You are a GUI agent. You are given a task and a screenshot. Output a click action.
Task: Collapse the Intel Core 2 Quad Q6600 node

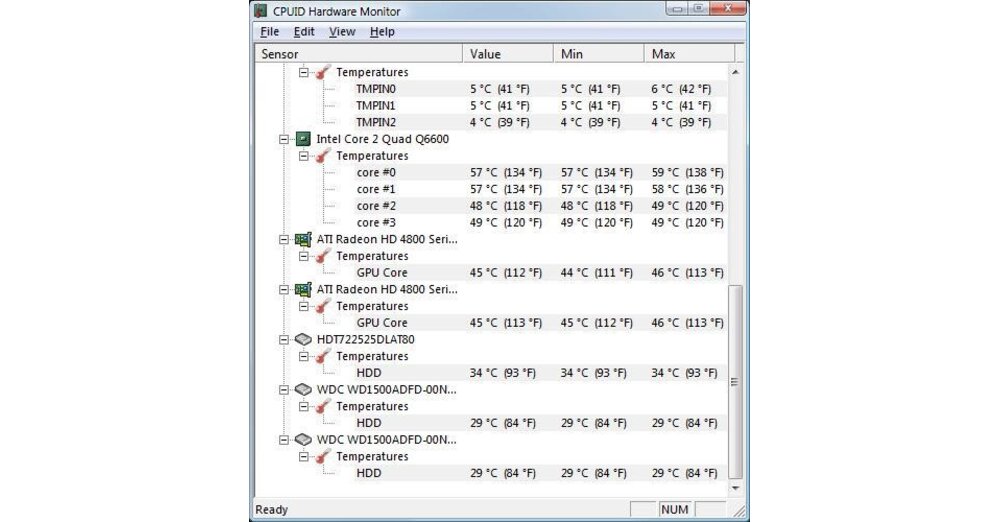pyautogui.click(x=284, y=139)
